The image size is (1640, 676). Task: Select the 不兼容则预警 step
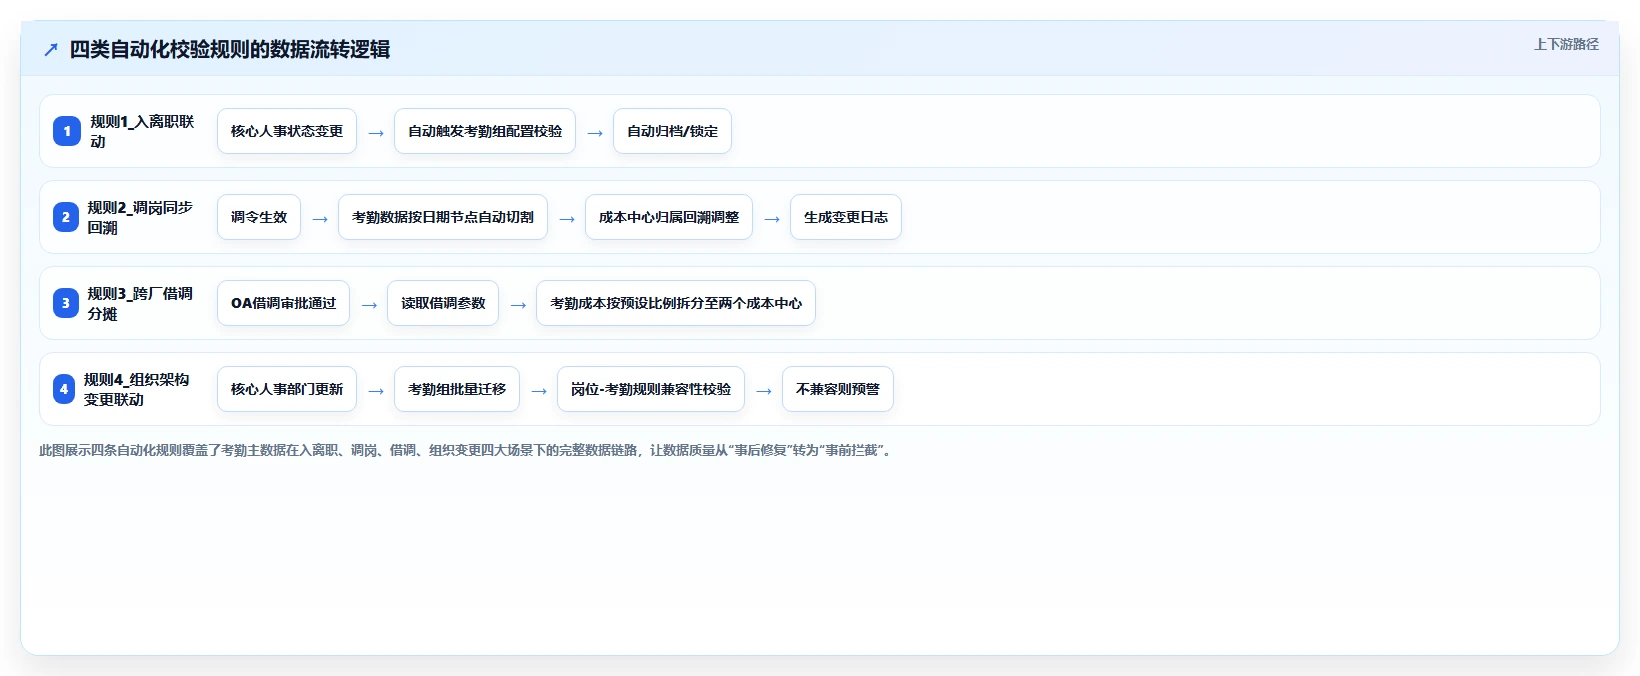coord(838,389)
